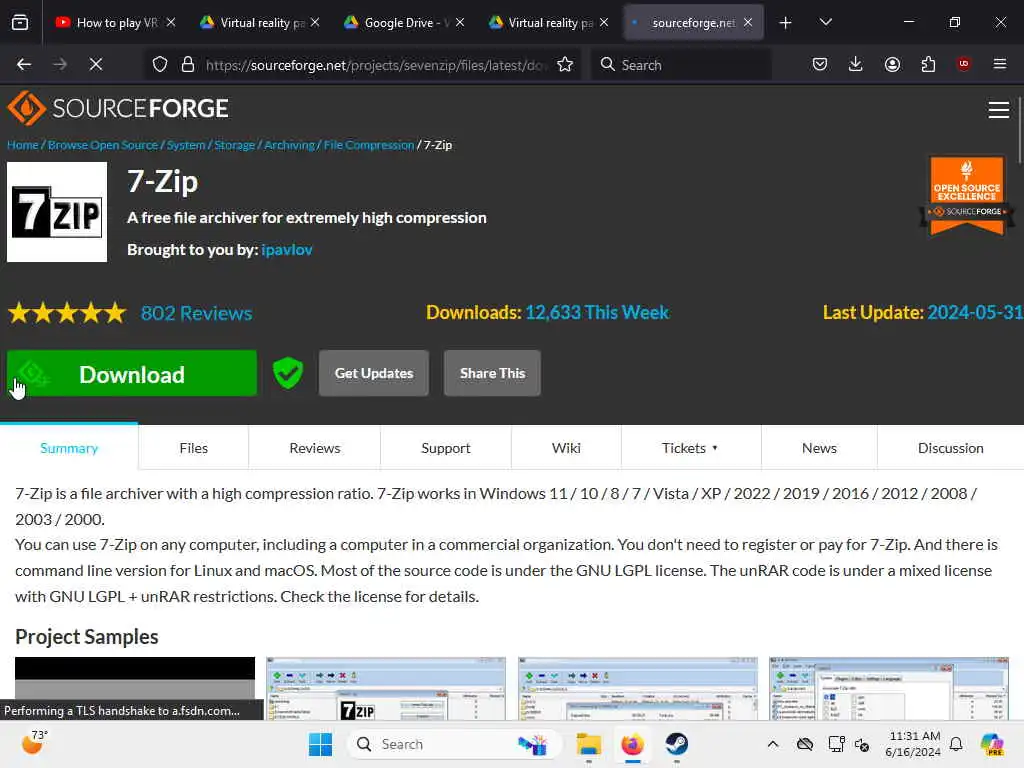The image size is (1024, 768).
Task: Click the uBlock Origin extension icon
Action: click(x=963, y=64)
